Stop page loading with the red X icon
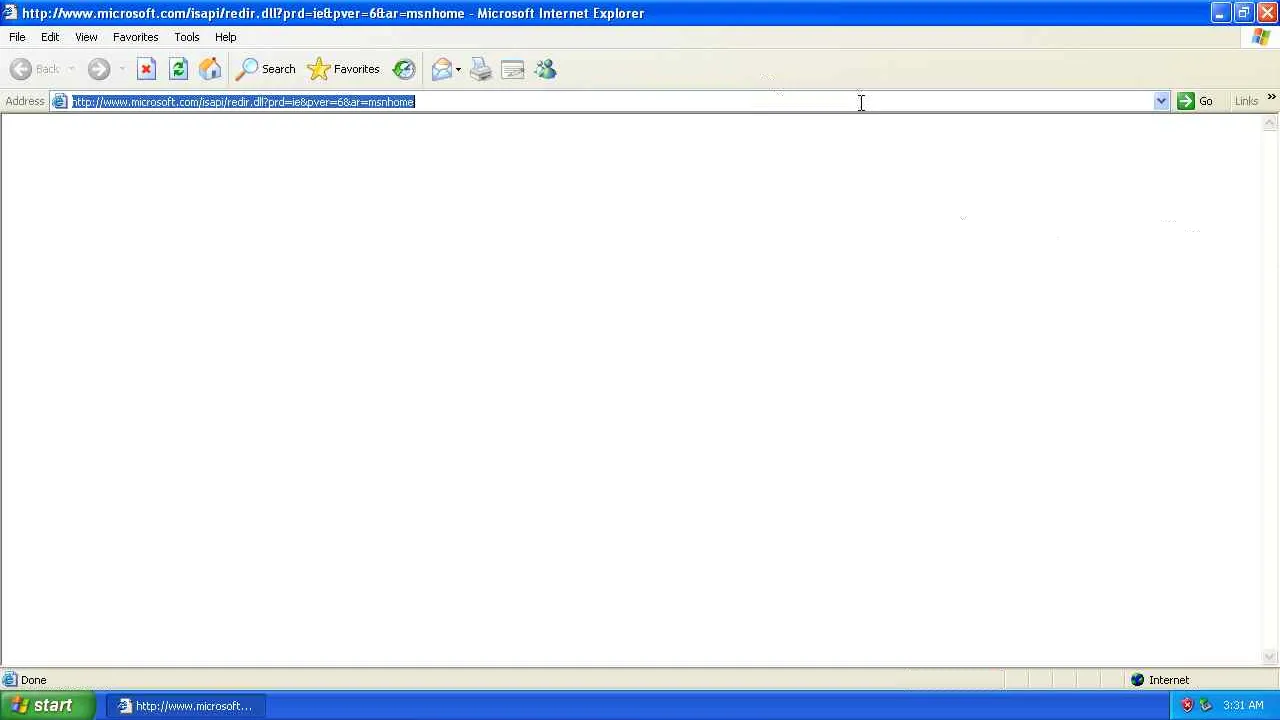Image resolution: width=1280 pixels, height=720 pixels. pos(146,69)
